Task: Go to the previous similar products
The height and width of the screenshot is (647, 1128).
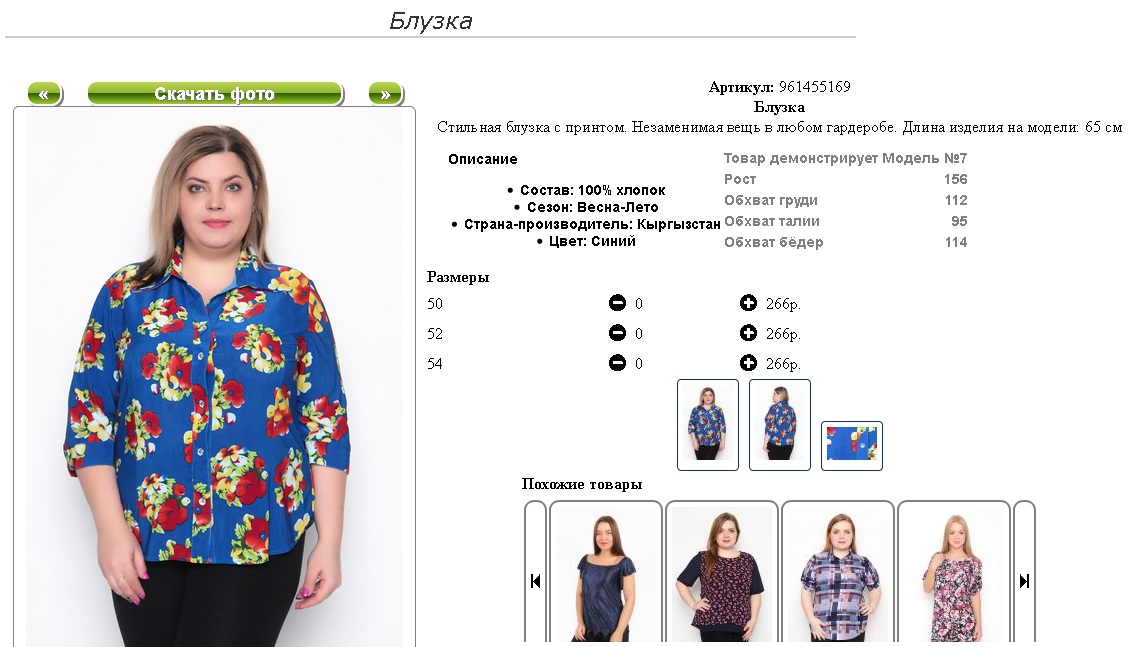Action: (x=535, y=580)
